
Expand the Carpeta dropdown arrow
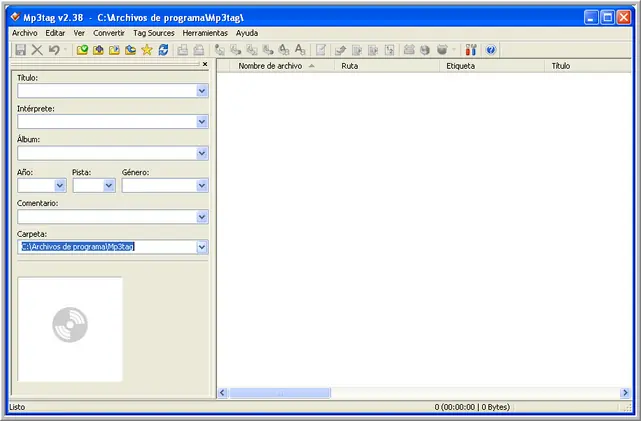click(202, 247)
